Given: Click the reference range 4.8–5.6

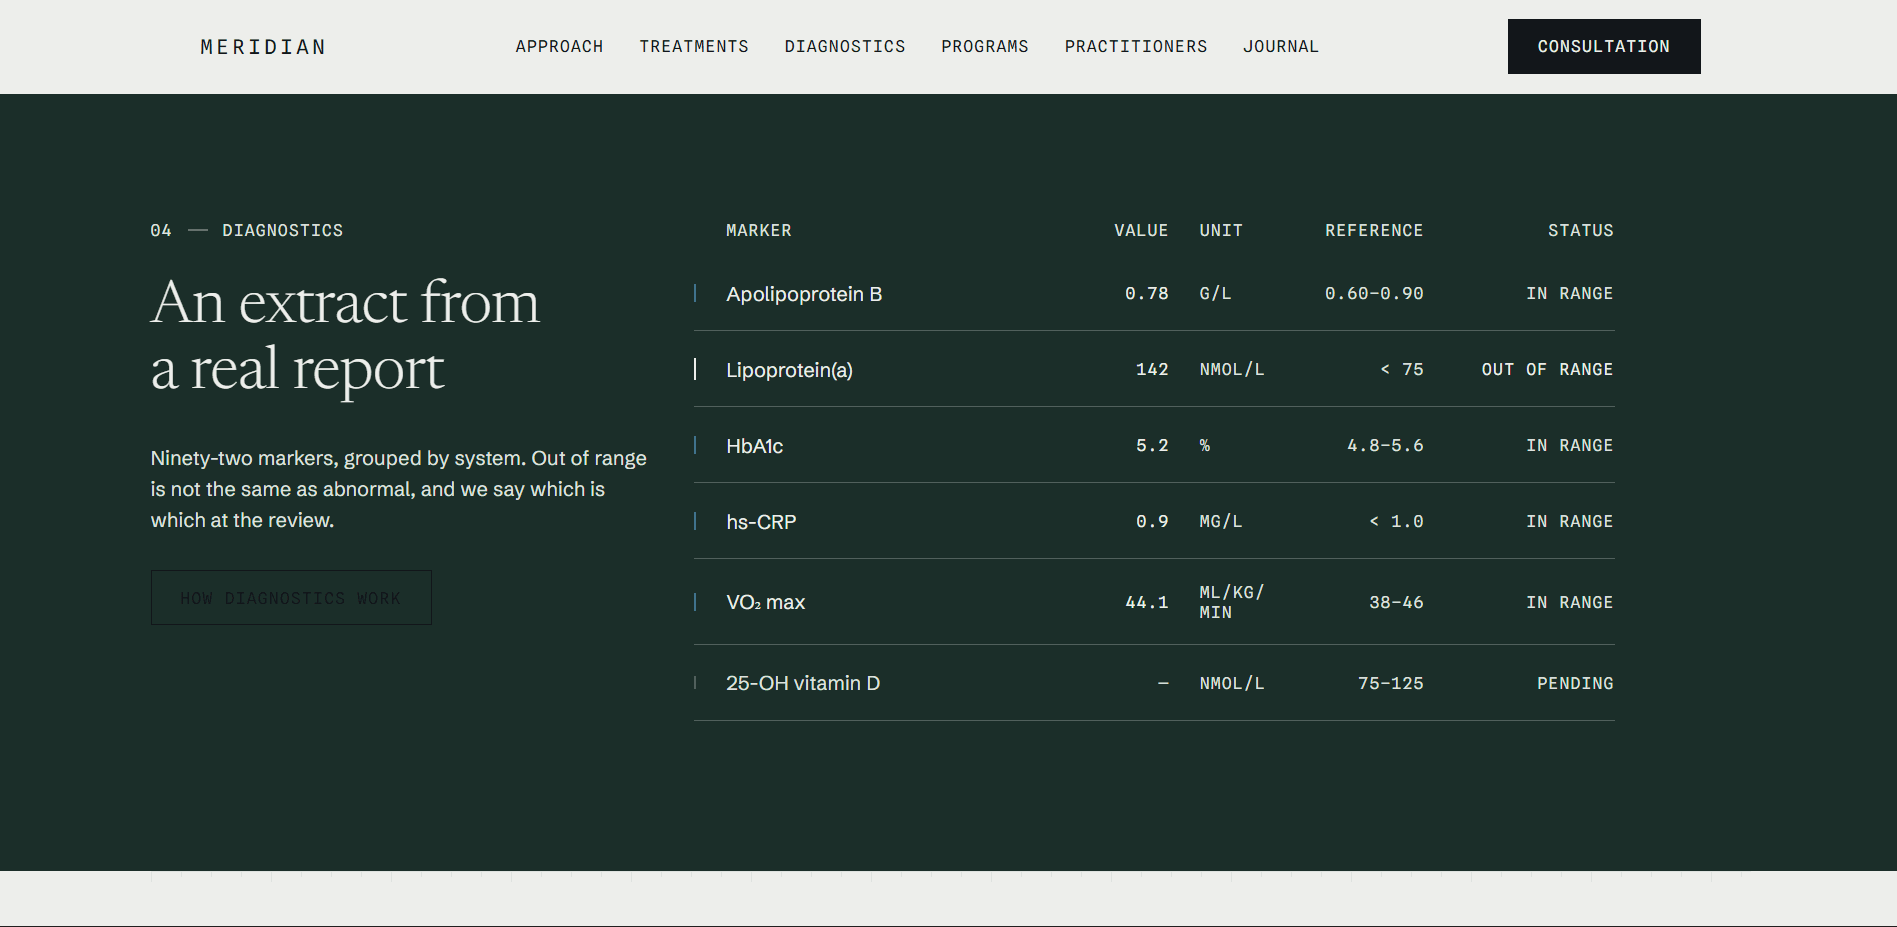Looking at the screenshot, I should click(x=1385, y=446).
